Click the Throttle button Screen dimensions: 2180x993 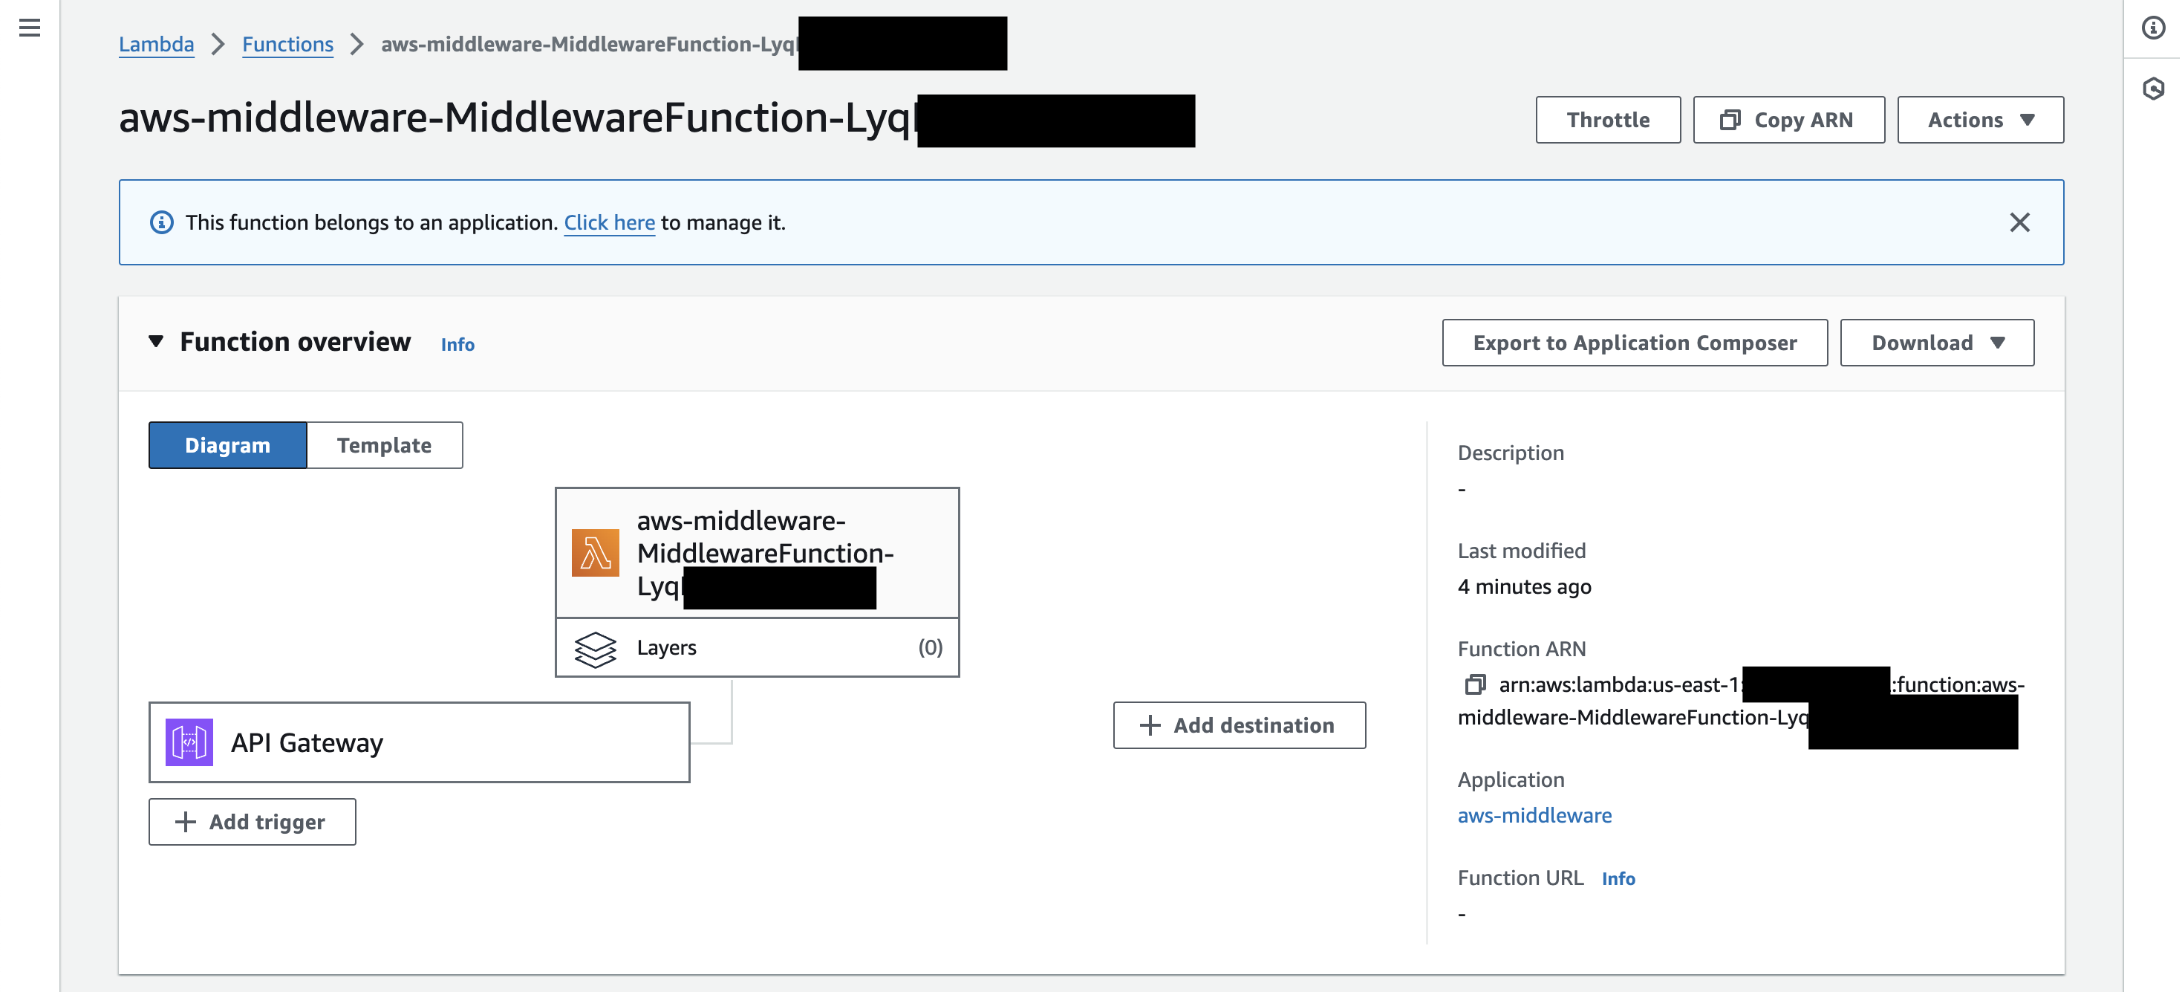pos(1608,119)
